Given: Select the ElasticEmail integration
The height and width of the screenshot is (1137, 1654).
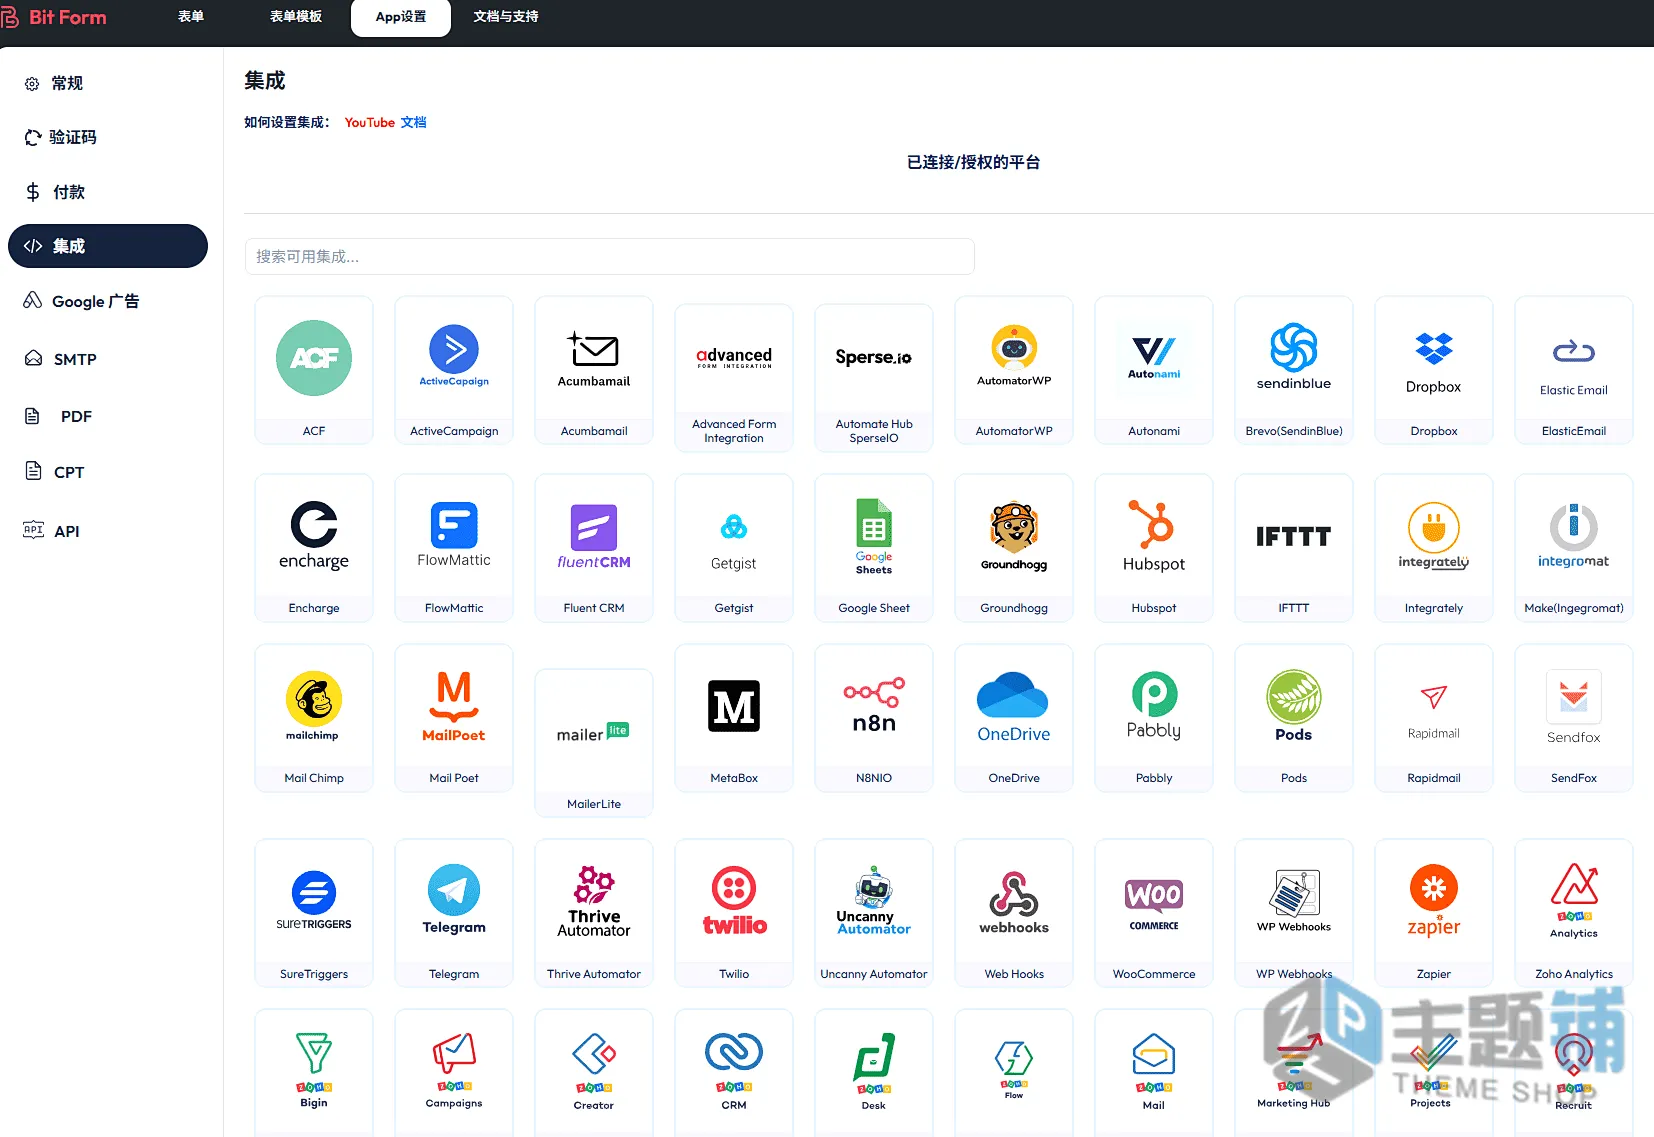Looking at the screenshot, I should pyautogui.click(x=1574, y=370).
